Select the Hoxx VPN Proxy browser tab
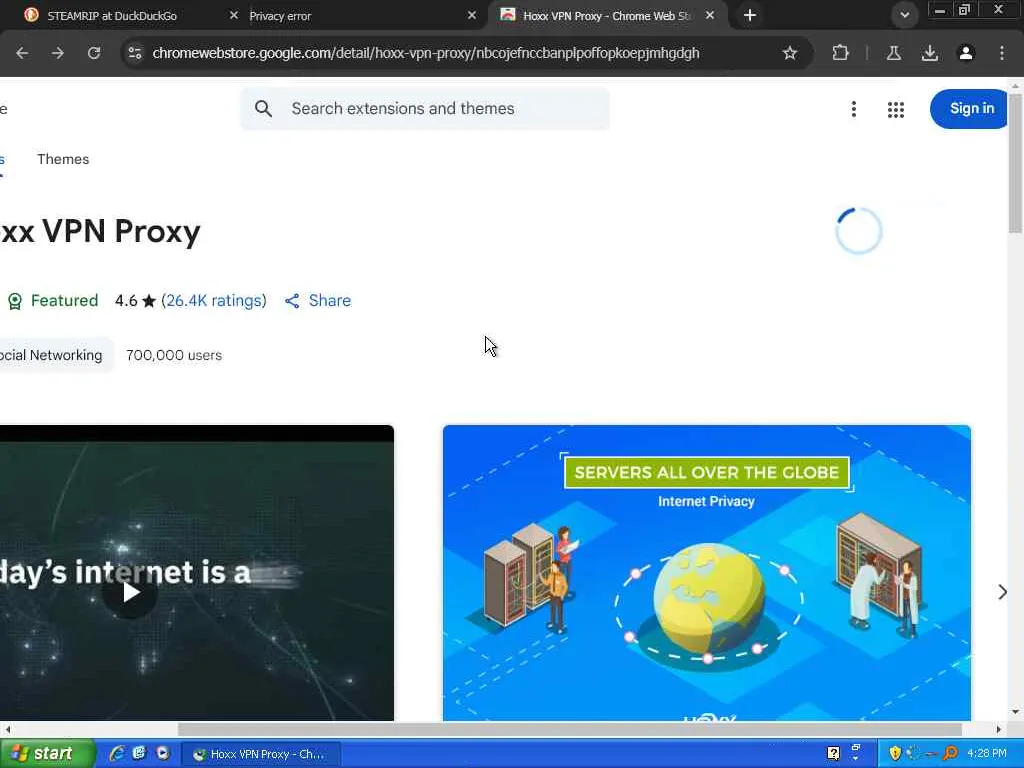1024x768 pixels. click(604, 16)
